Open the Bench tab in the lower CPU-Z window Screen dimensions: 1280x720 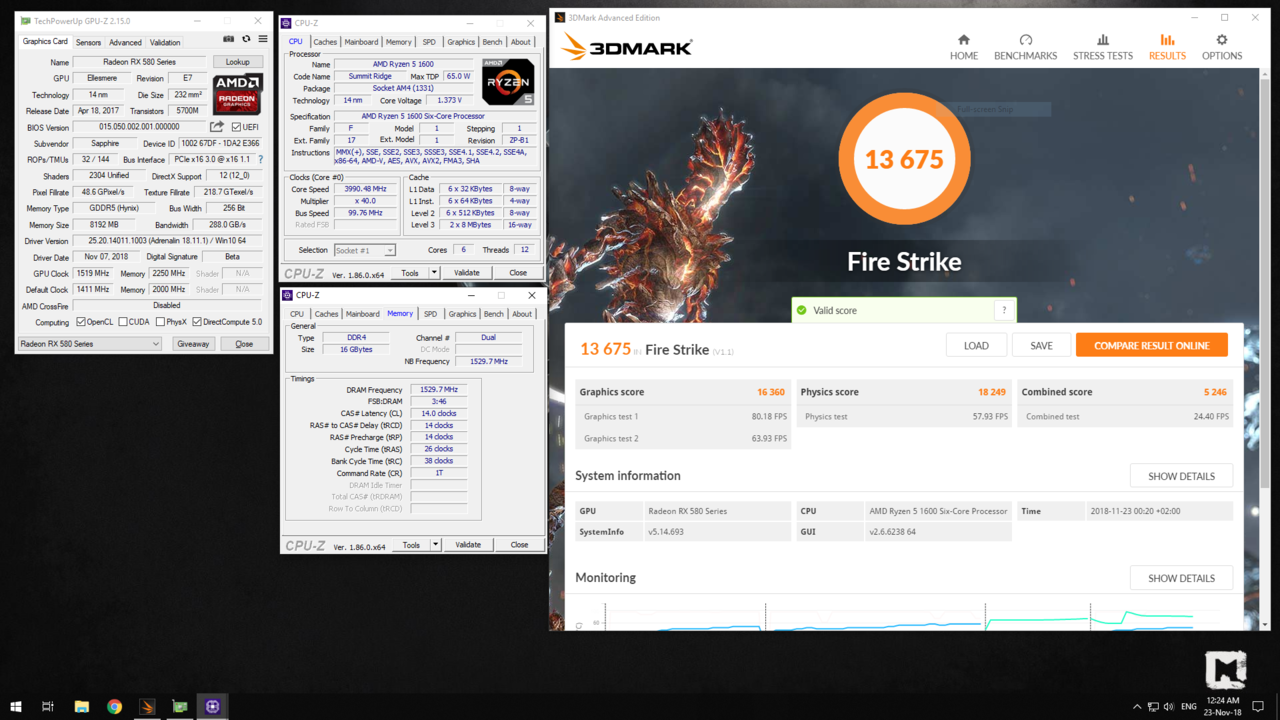click(x=494, y=314)
